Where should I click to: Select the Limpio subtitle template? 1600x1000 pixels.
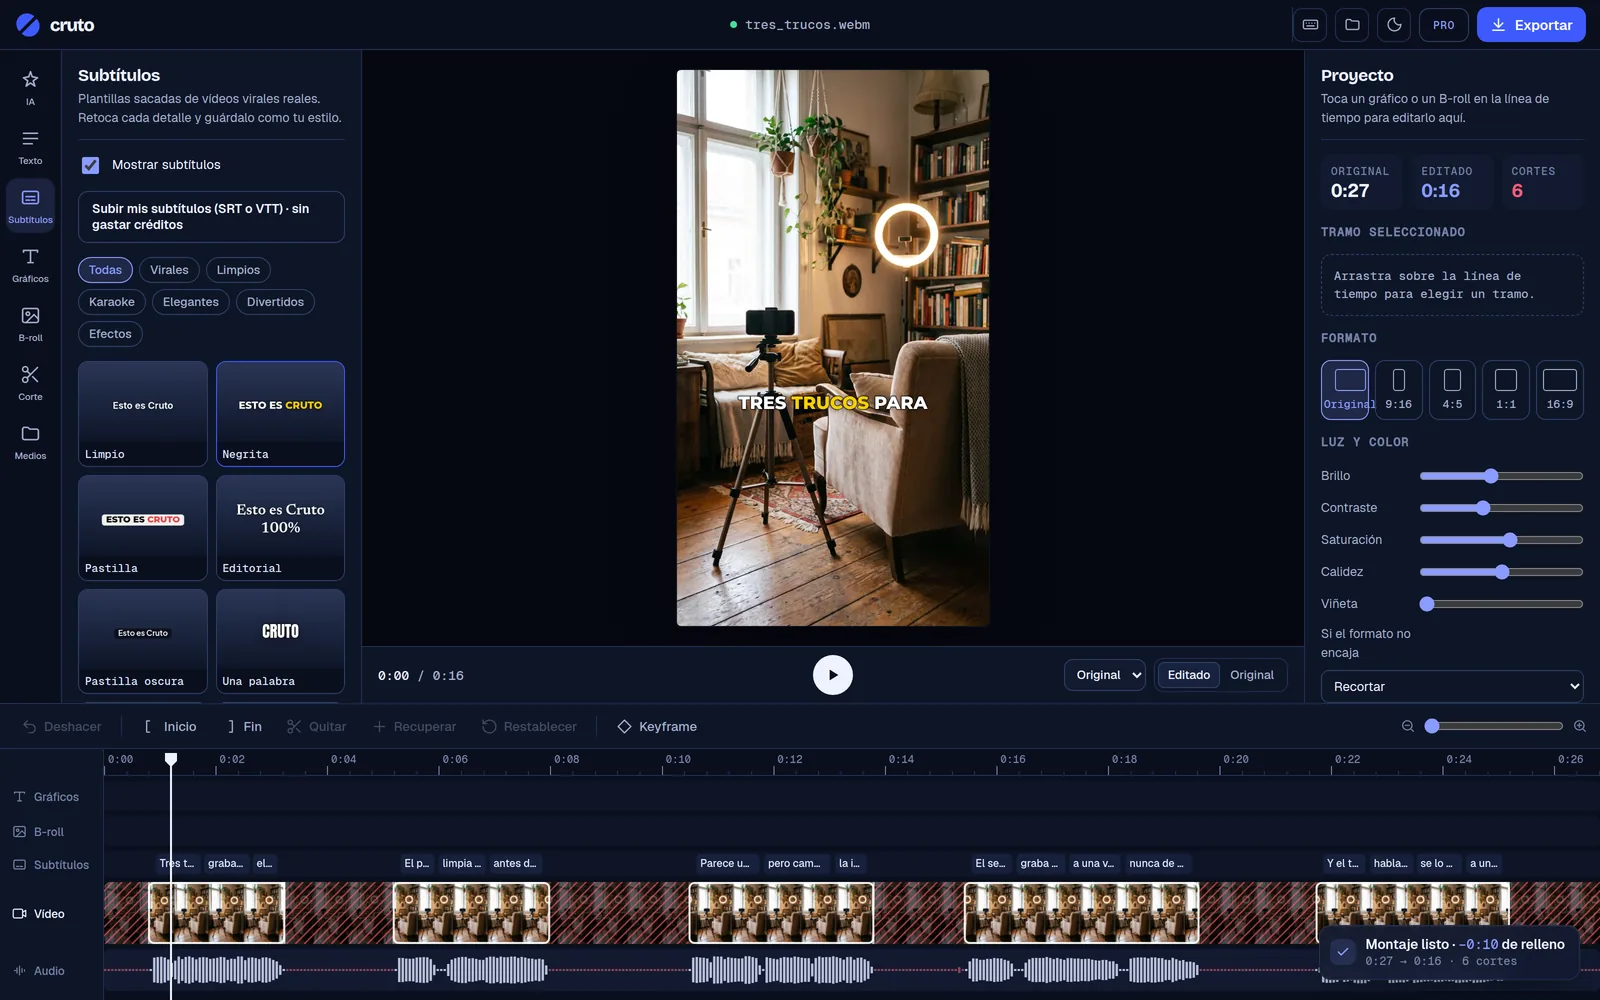pos(143,414)
